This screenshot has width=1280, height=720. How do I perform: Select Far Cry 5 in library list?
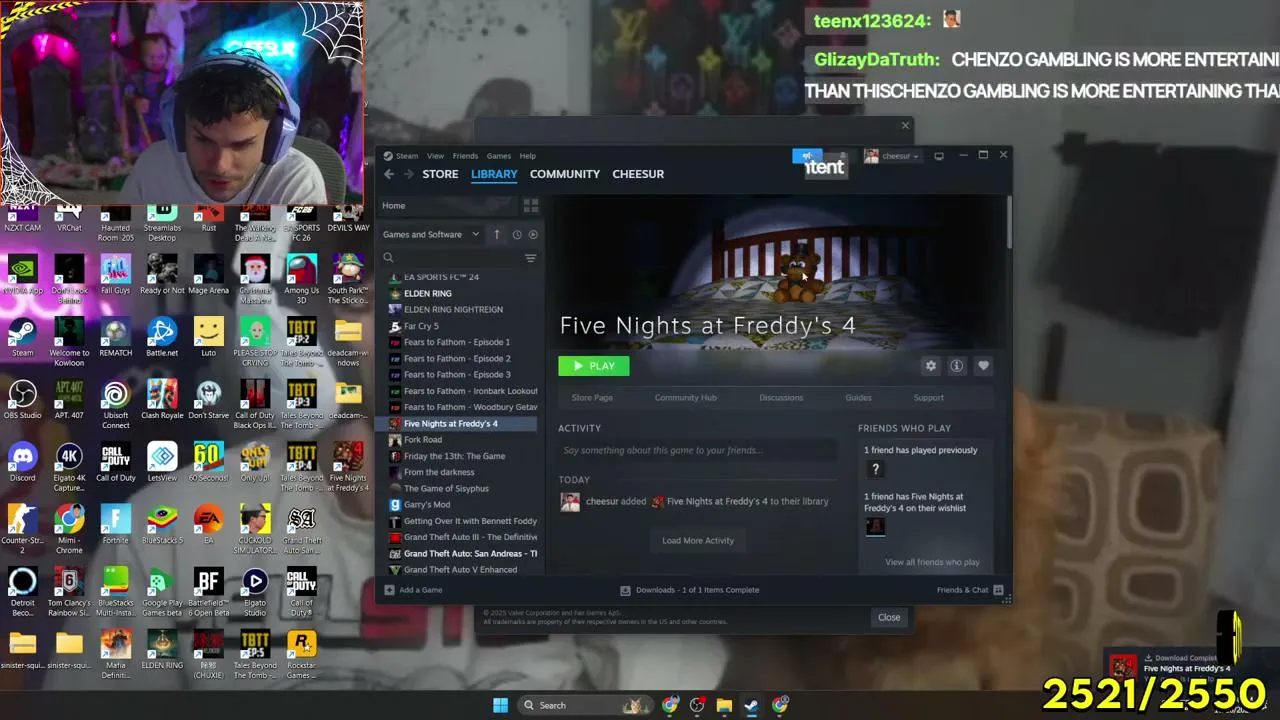tap(421, 326)
